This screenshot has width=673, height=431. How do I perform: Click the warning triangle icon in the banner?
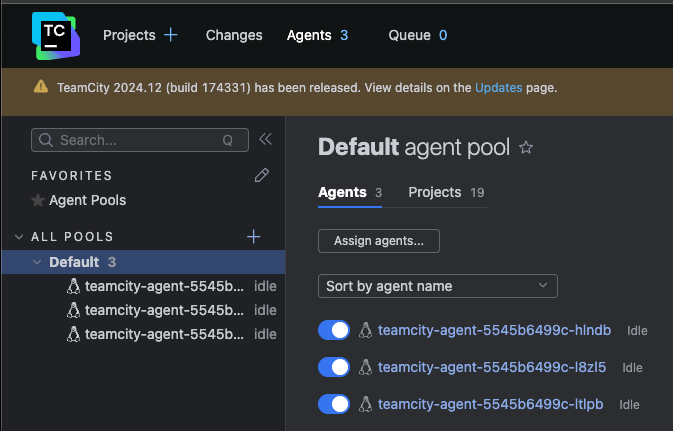click(41, 87)
